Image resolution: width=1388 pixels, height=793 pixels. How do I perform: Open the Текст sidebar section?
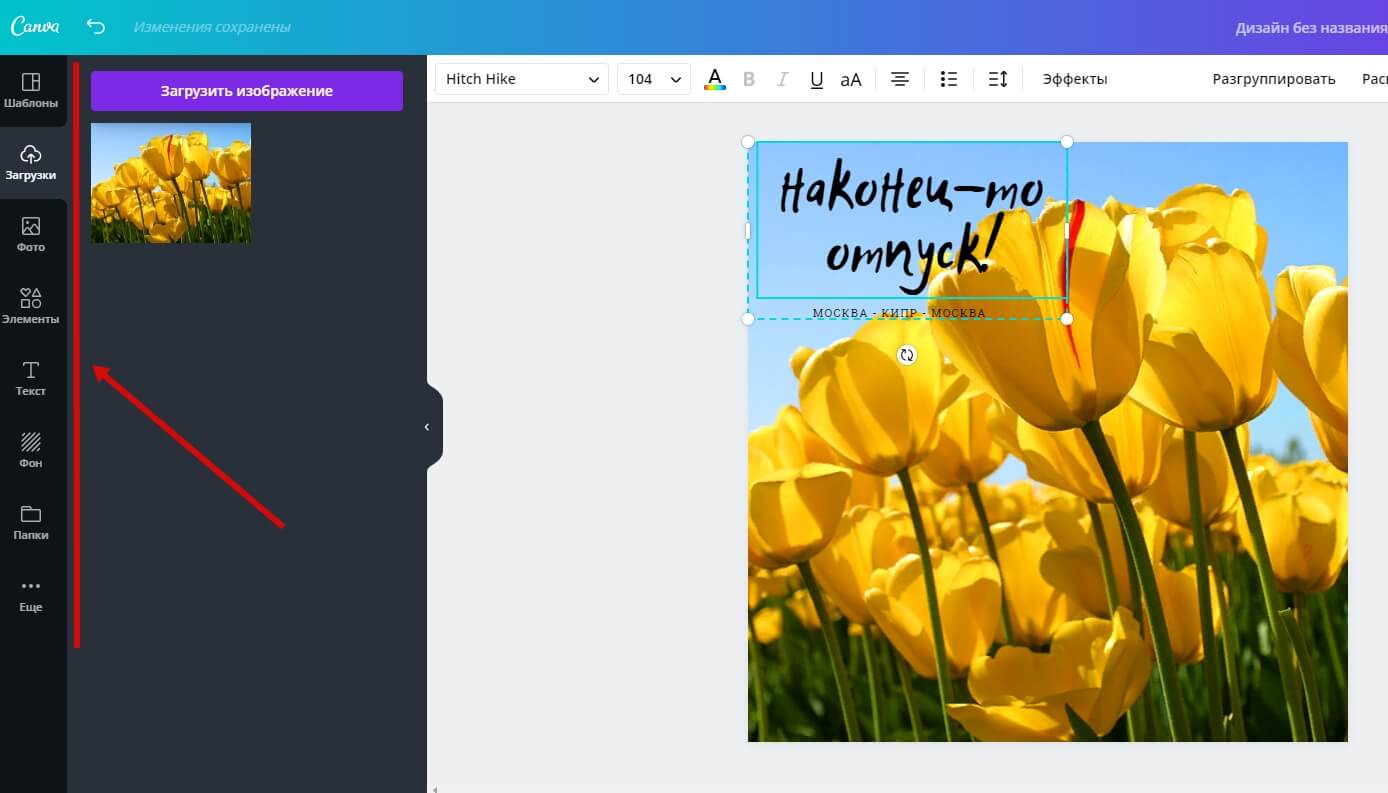[31, 379]
